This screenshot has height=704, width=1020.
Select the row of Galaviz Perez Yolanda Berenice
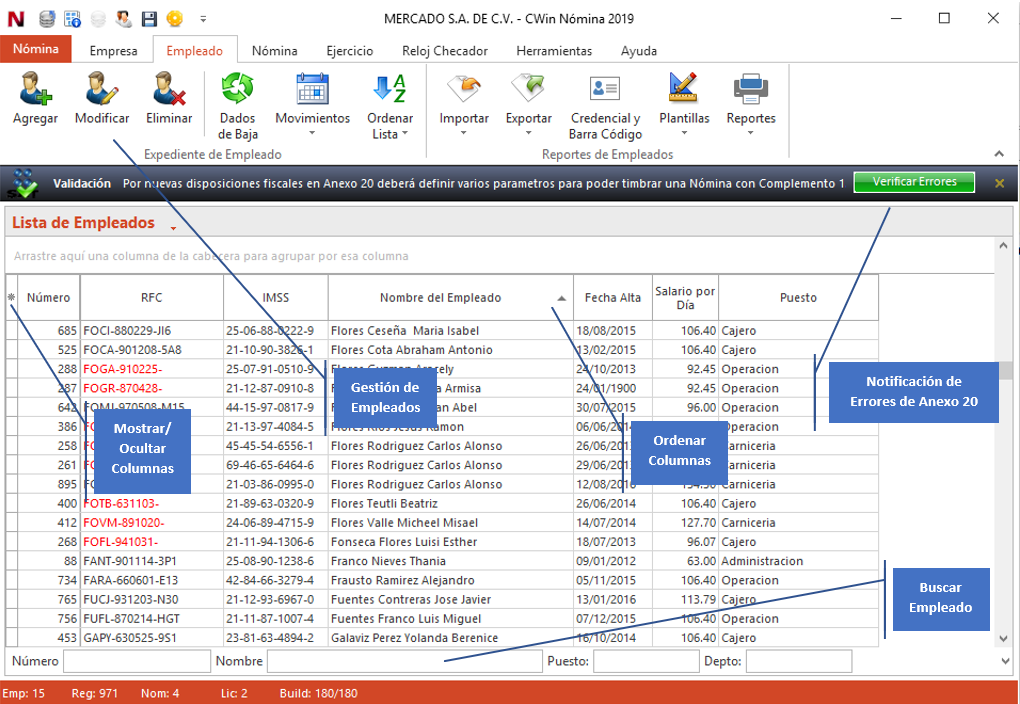pyautogui.click(x=442, y=638)
